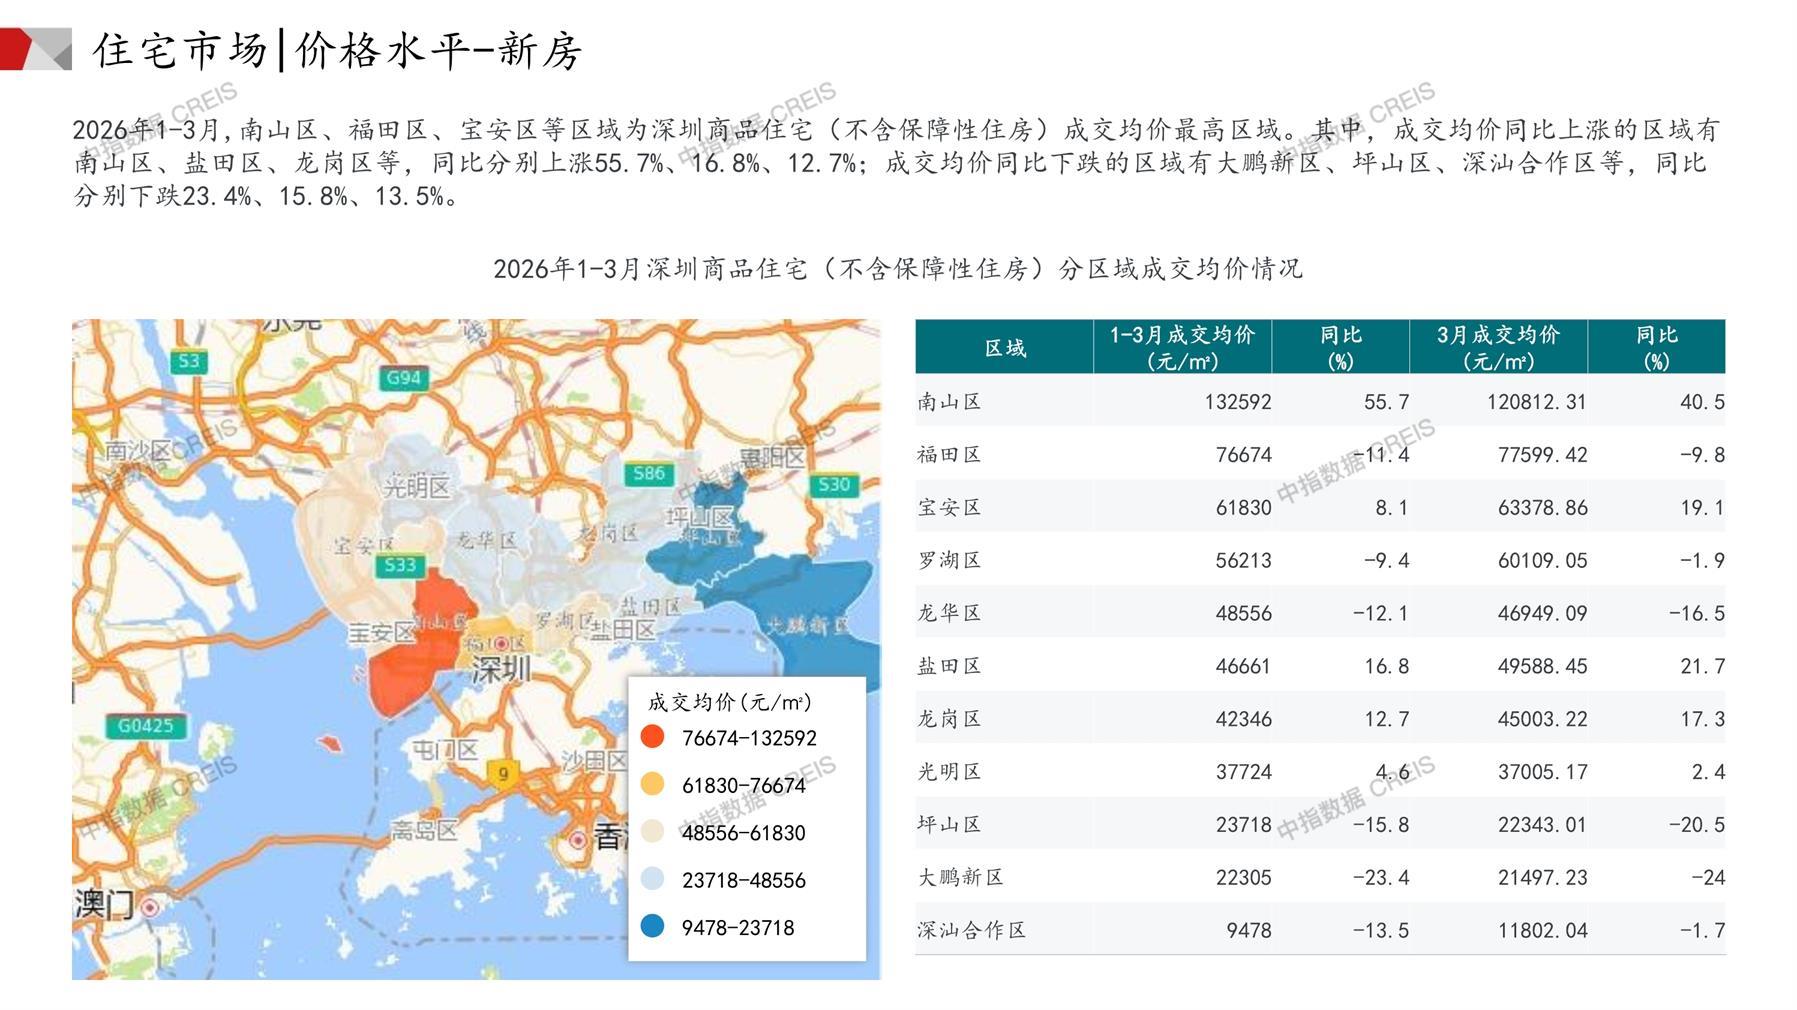The image size is (1797, 1010).
Task: Click the G94 expressway shield
Action: pyautogui.click(x=404, y=378)
